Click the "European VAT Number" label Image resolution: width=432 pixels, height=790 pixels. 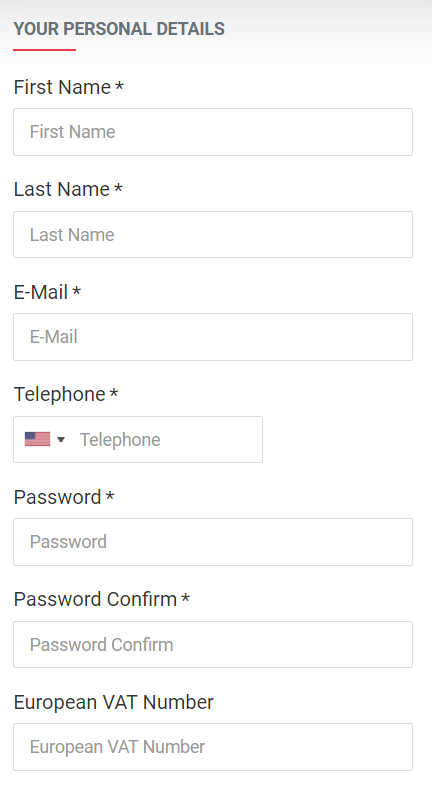coord(113,702)
